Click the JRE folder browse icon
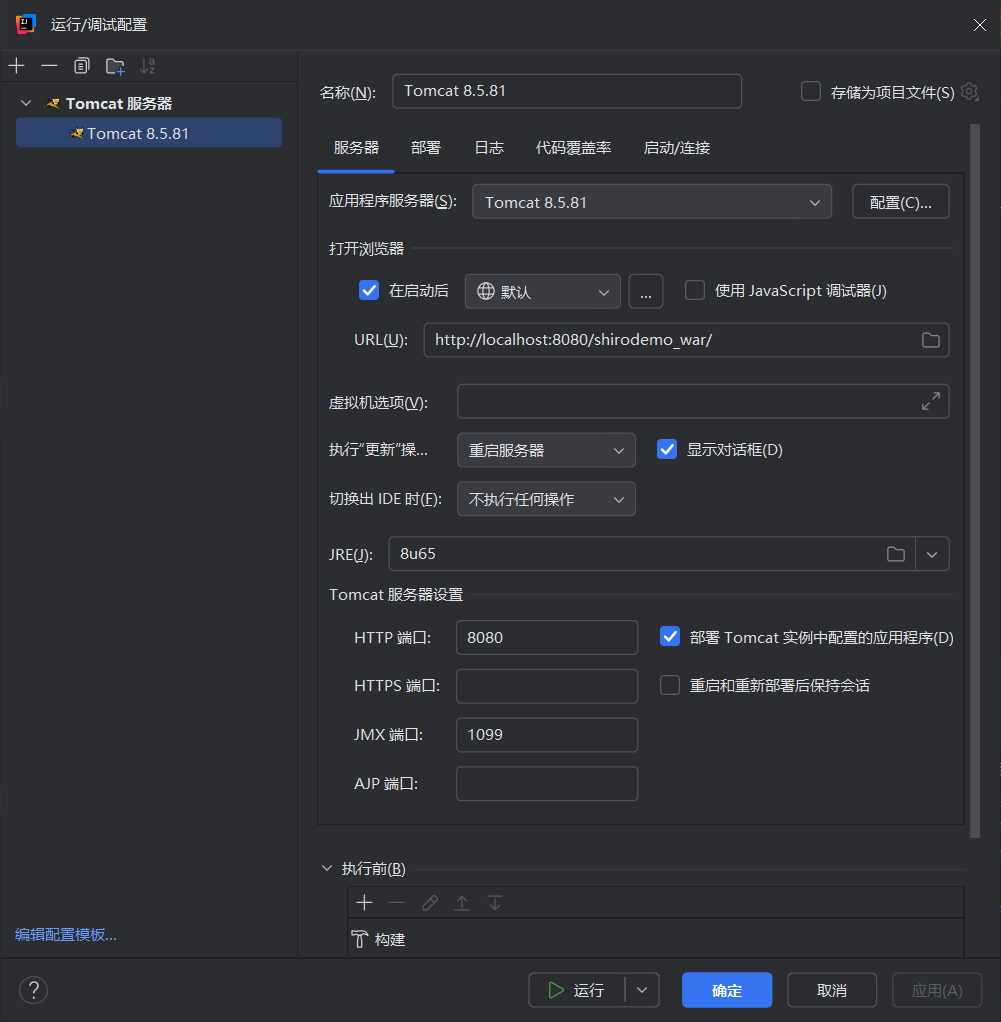The image size is (1001, 1022). coord(896,554)
